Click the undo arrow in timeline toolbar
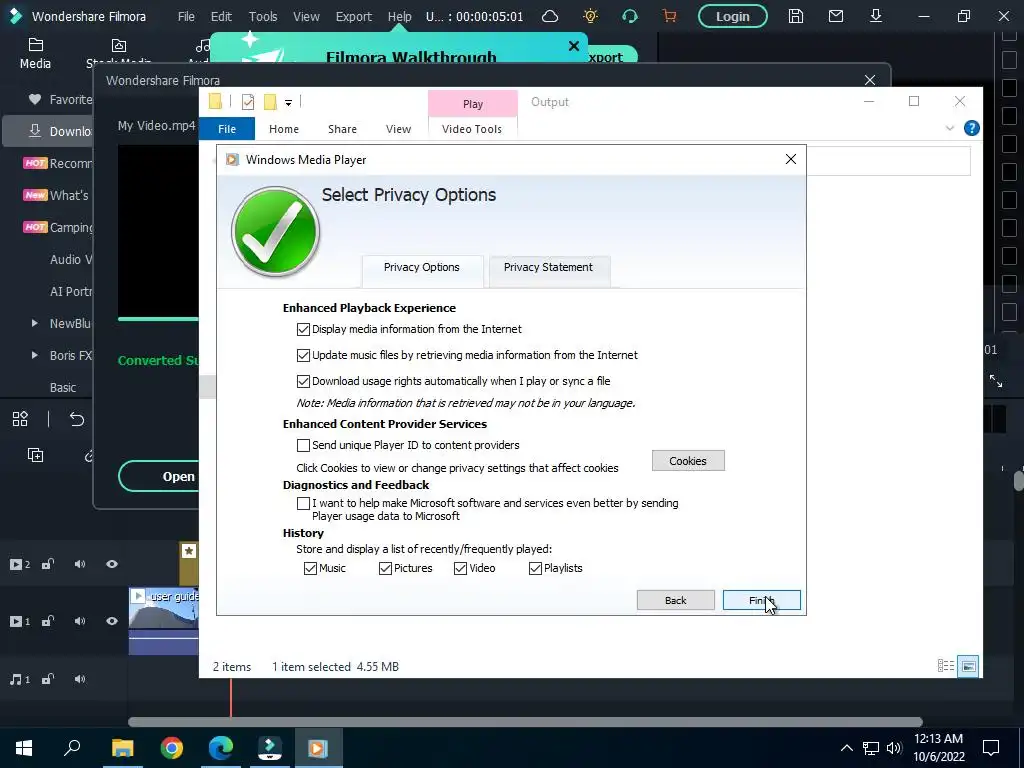Image resolution: width=1024 pixels, height=768 pixels. click(x=77, y=419)
